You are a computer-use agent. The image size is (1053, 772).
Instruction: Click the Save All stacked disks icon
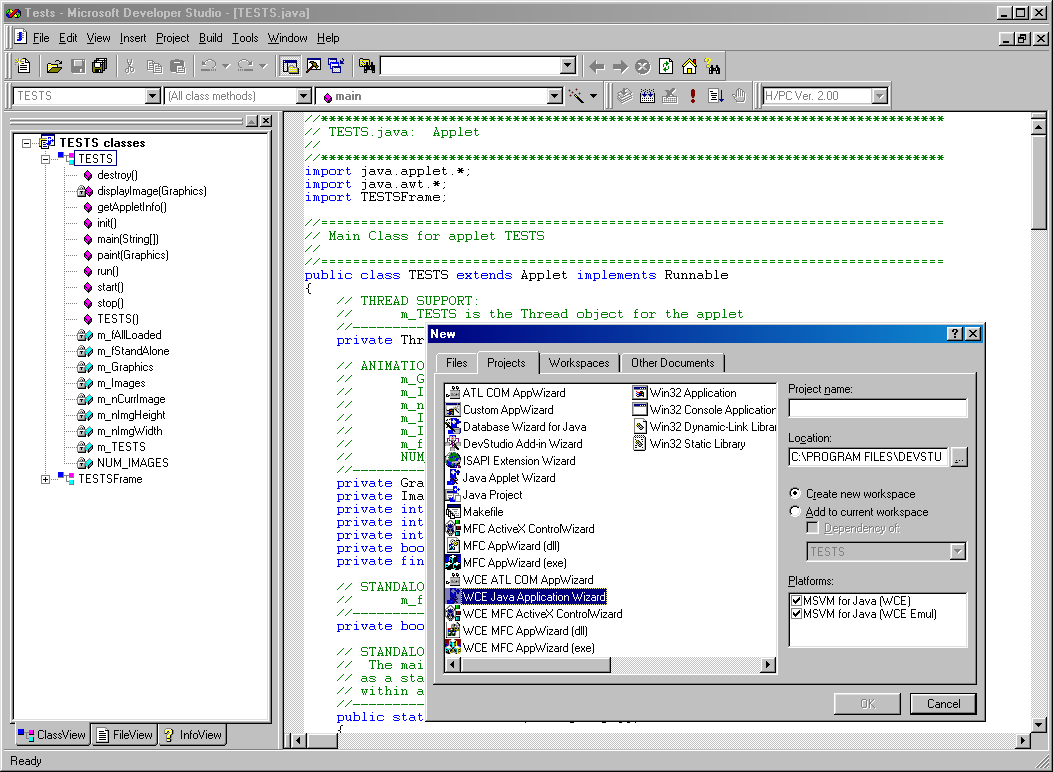[x=100, y=66]
